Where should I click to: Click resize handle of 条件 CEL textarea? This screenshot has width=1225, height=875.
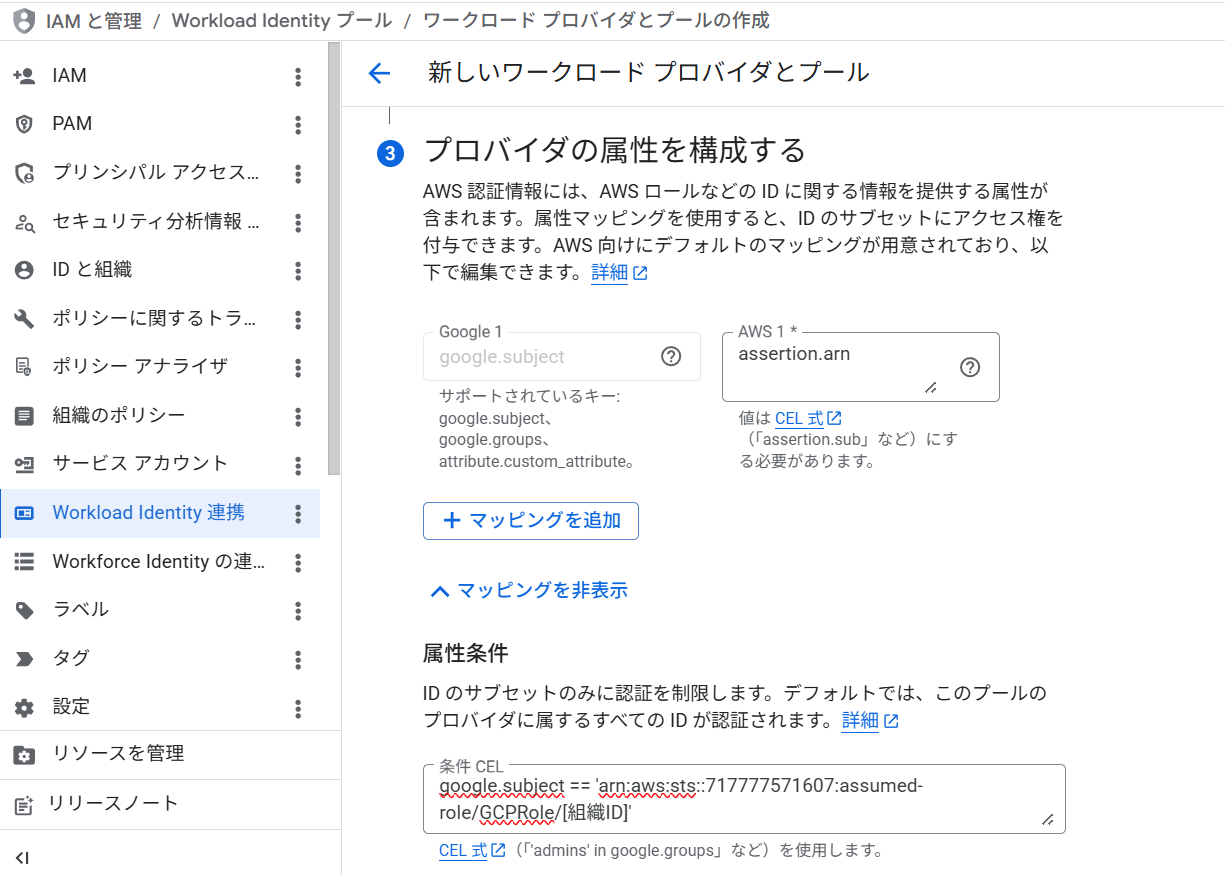pos(1047,820)
